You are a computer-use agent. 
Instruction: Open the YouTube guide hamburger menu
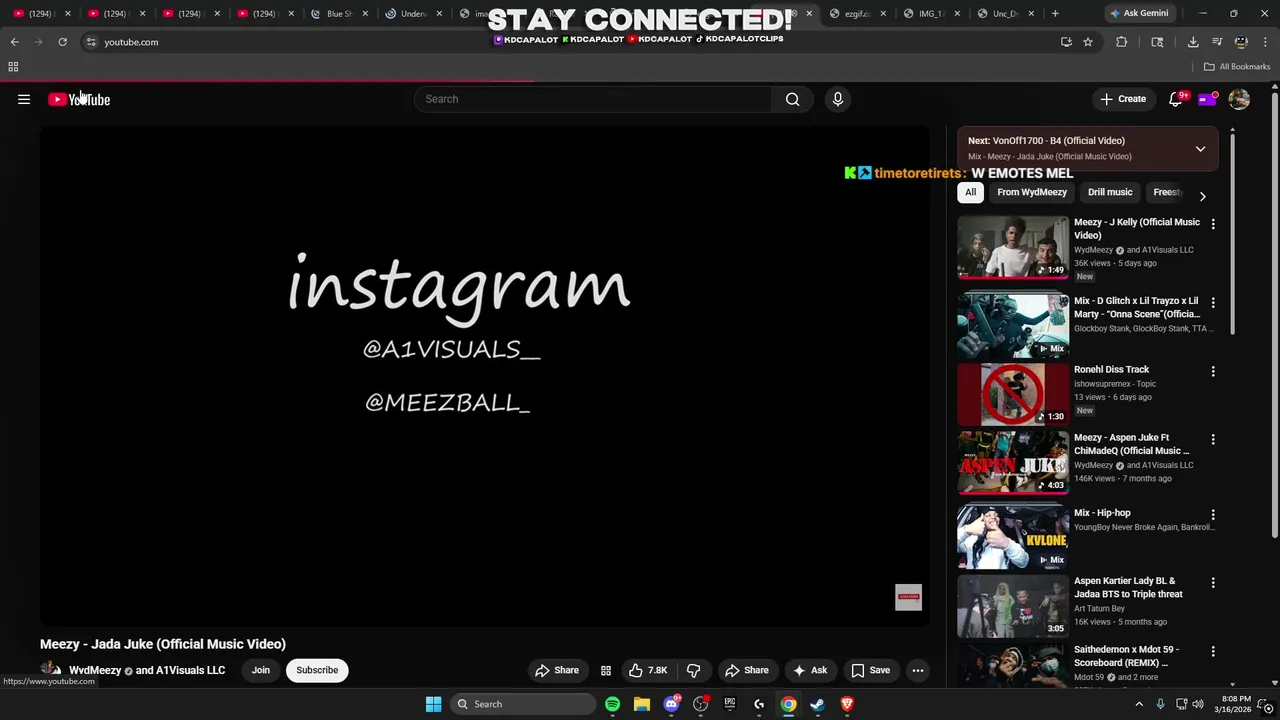coord(24,99)
